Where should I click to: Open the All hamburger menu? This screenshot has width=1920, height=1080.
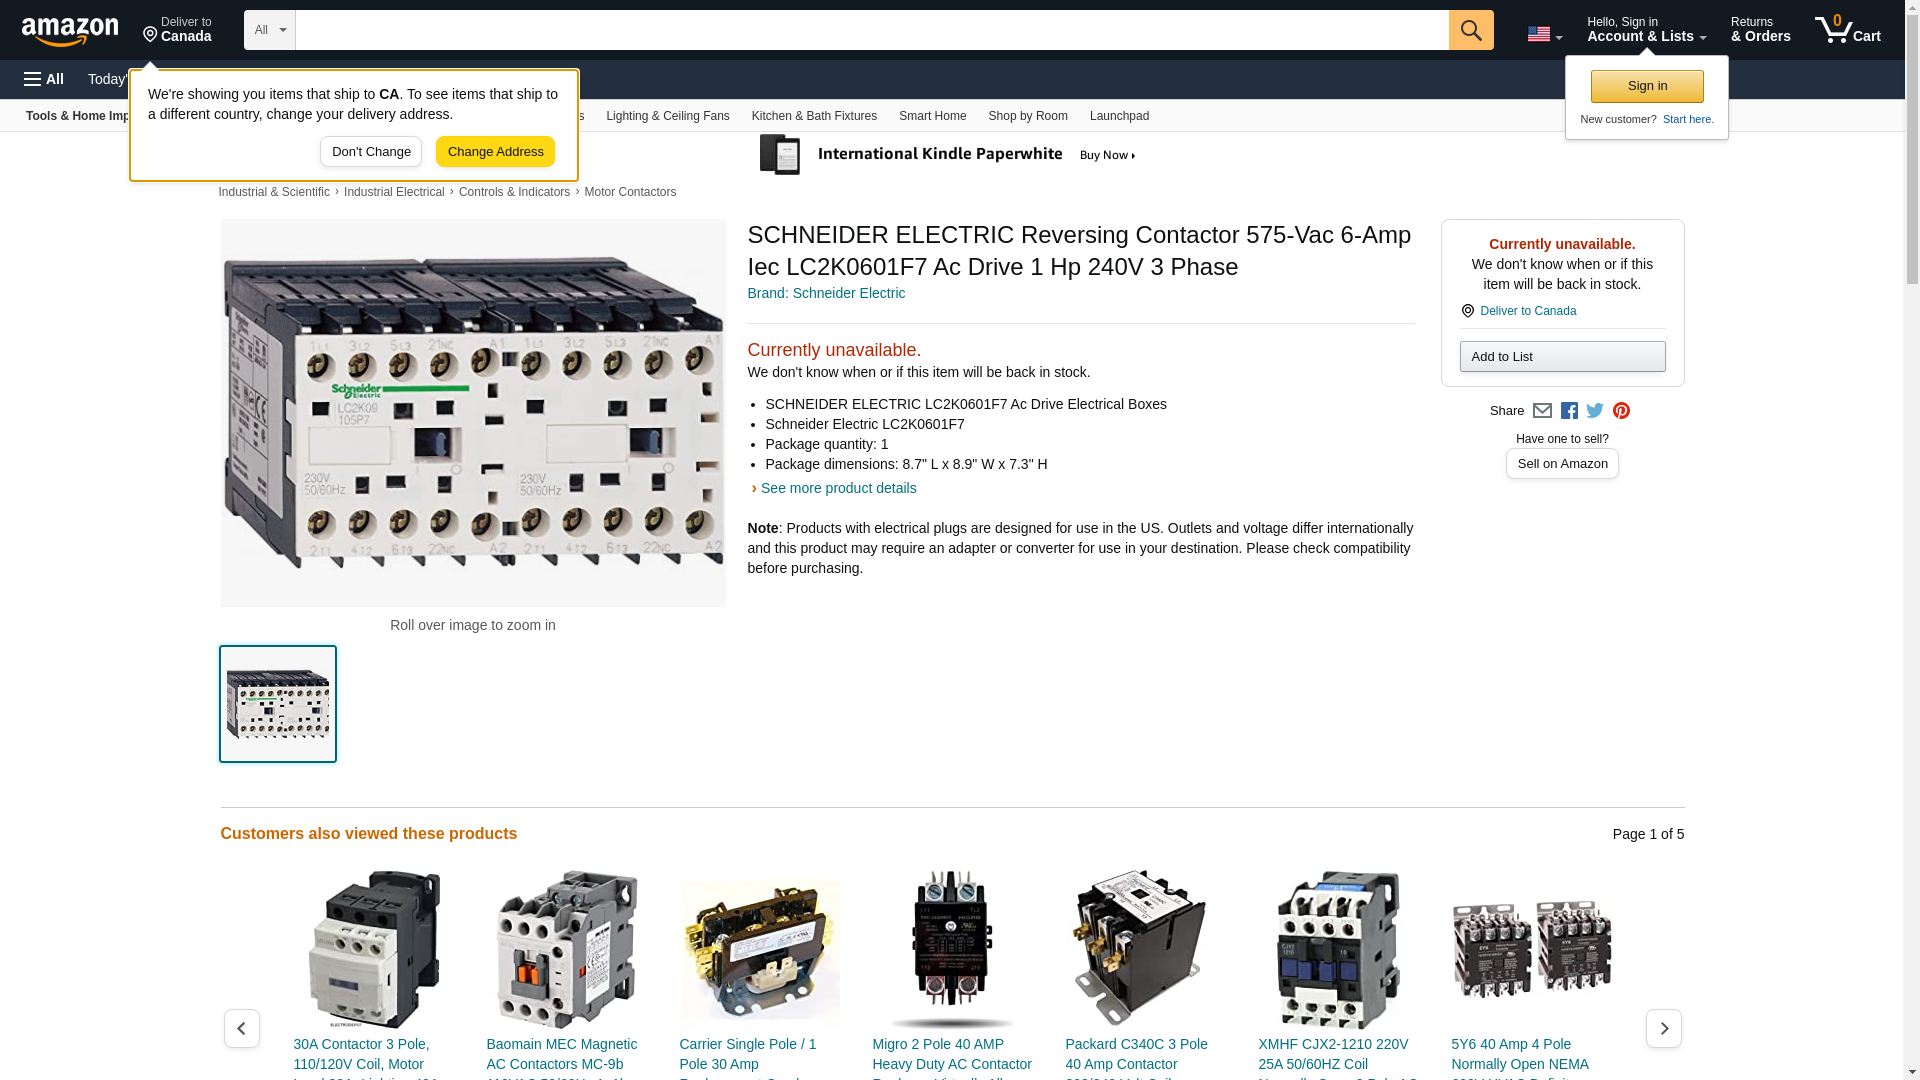(44, 79)
